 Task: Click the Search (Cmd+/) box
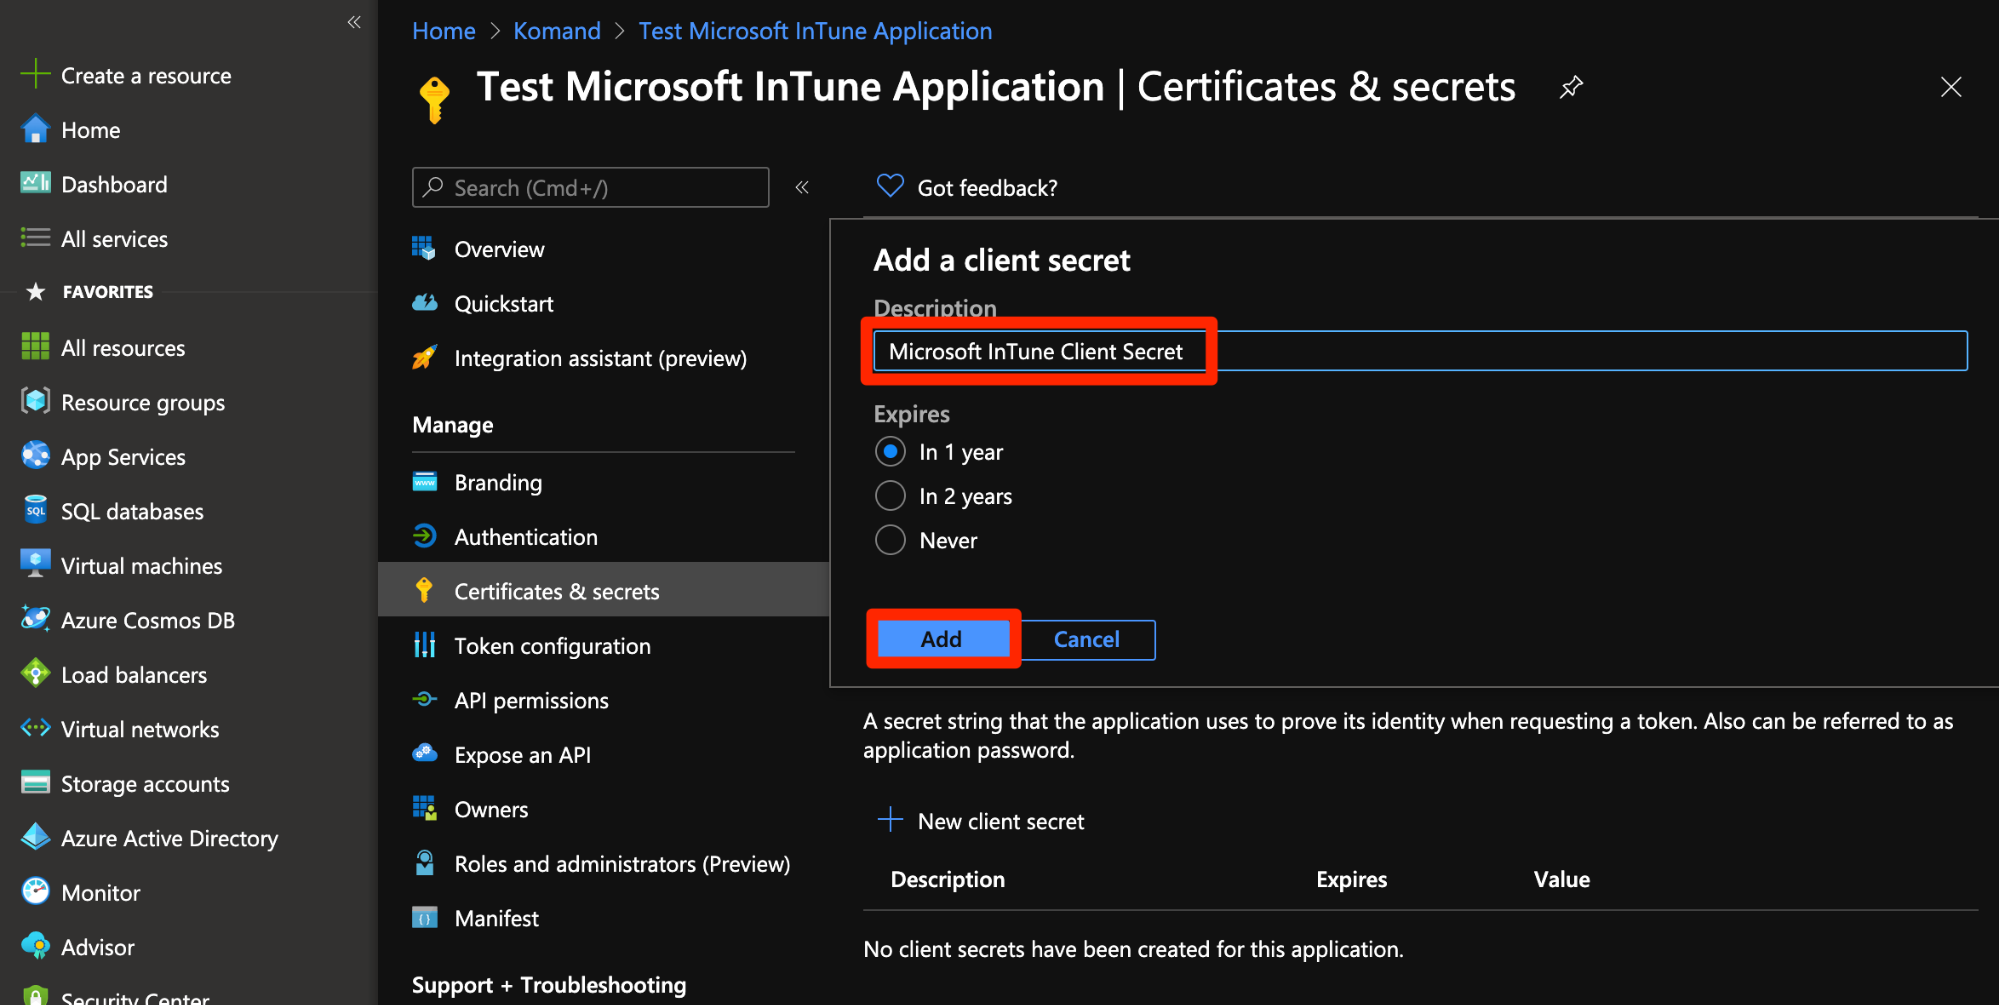[x=590, y=187]
